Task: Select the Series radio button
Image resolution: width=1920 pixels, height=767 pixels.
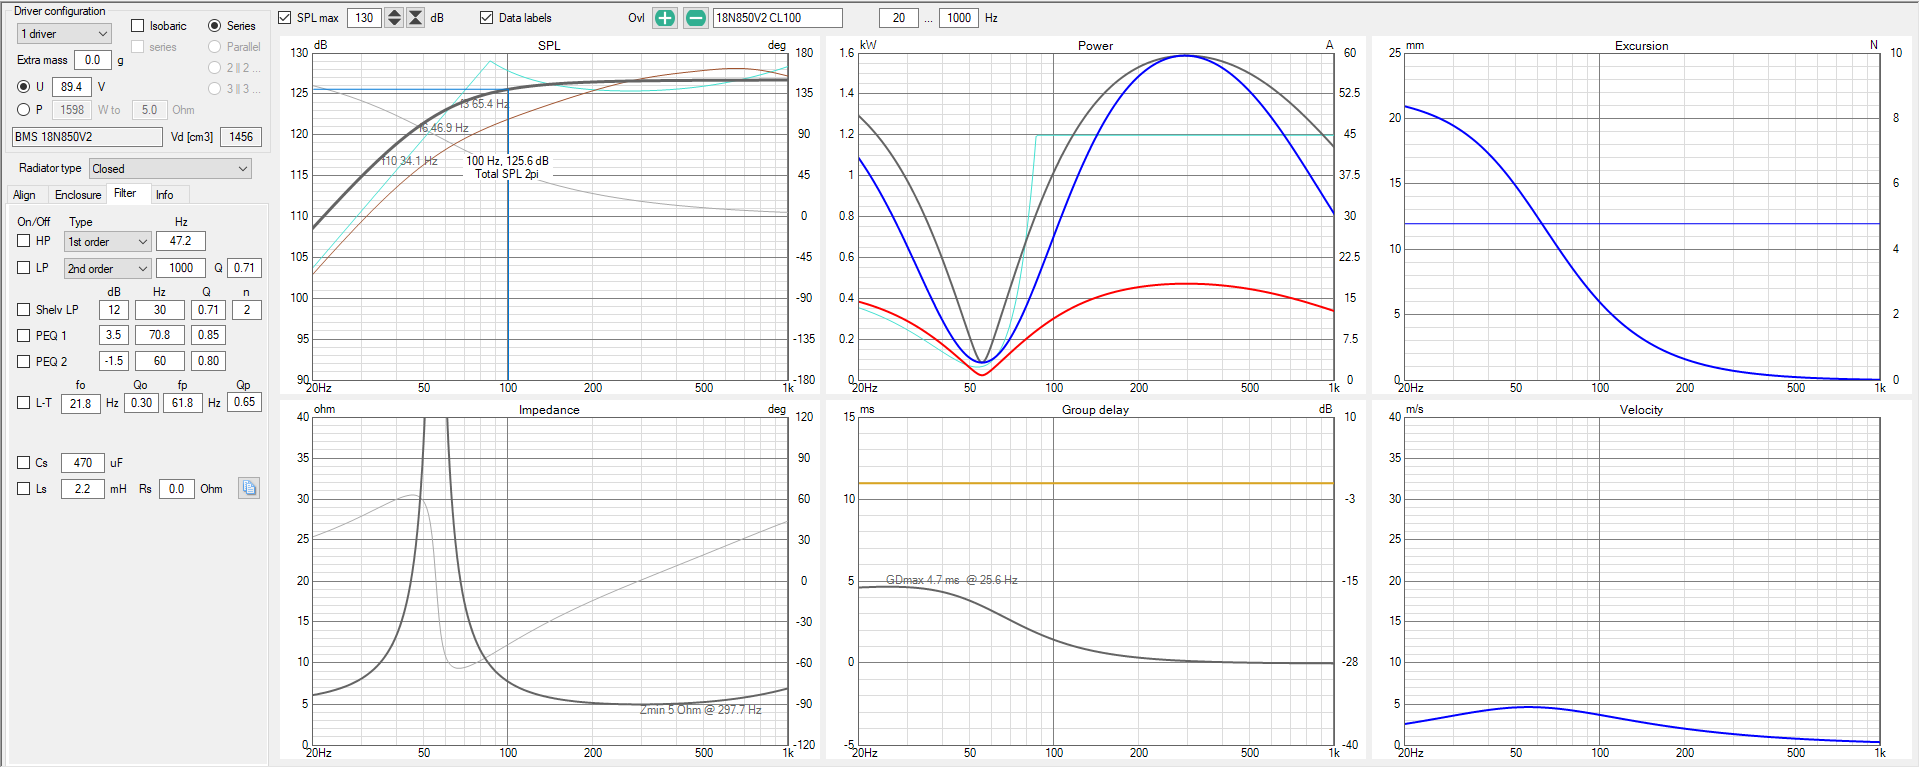Action: (214, 26)
